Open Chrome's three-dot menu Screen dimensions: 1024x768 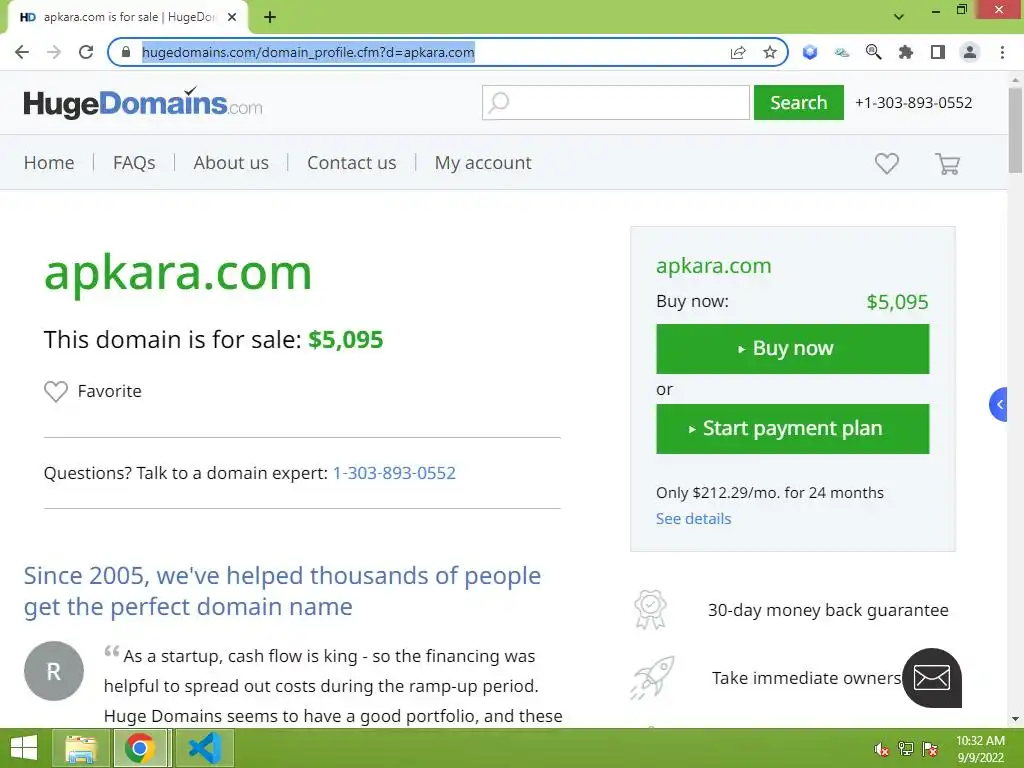click(x=1002, y=52)
